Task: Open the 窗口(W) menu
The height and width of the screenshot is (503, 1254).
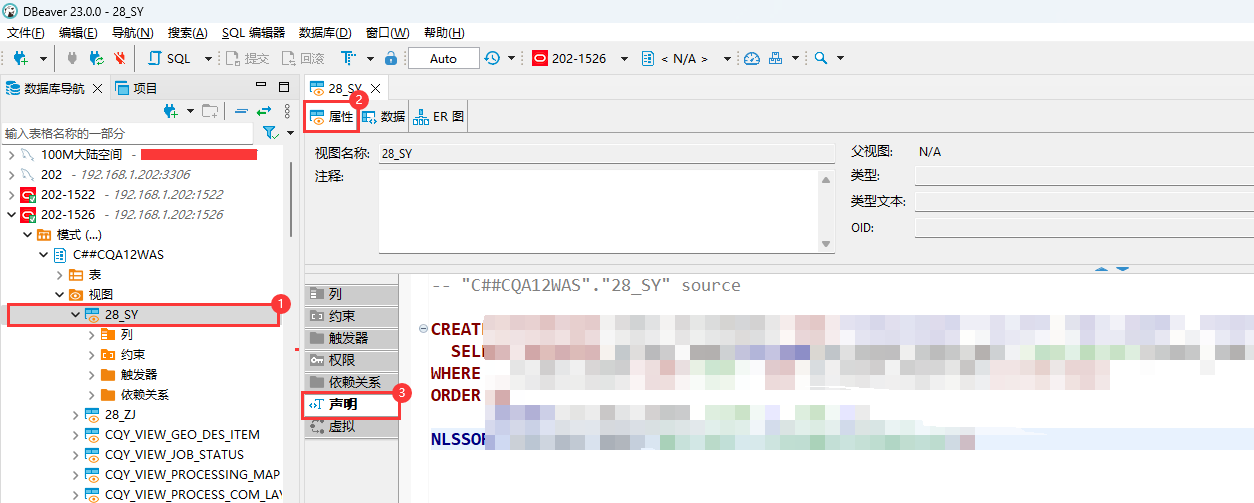Action: click(x=388, y=33)
